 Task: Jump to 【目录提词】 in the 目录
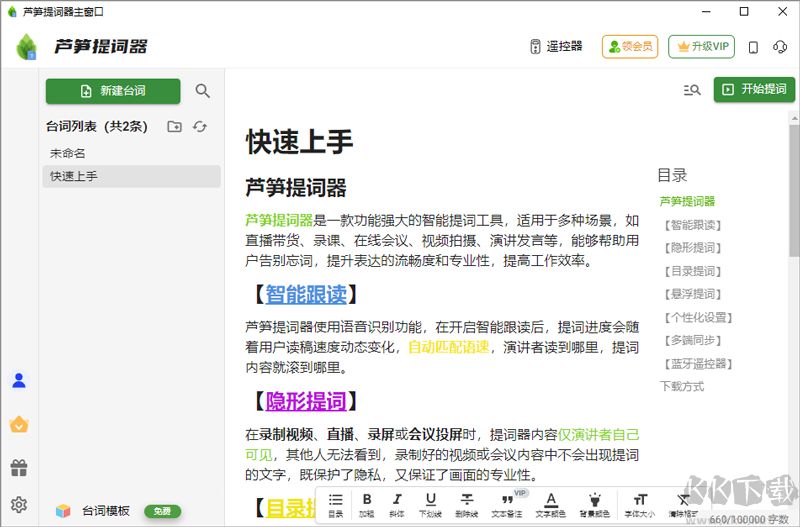(693, 271)
